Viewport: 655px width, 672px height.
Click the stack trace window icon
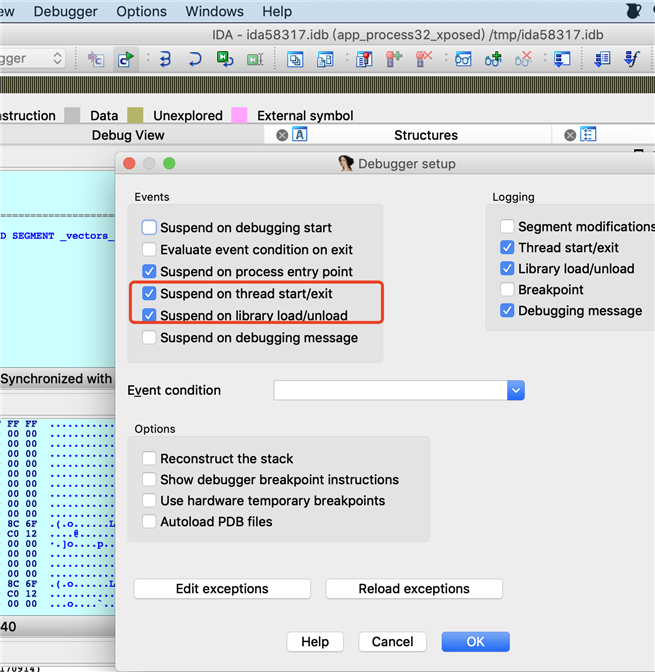pyautogui.click(x=562, y=59)
